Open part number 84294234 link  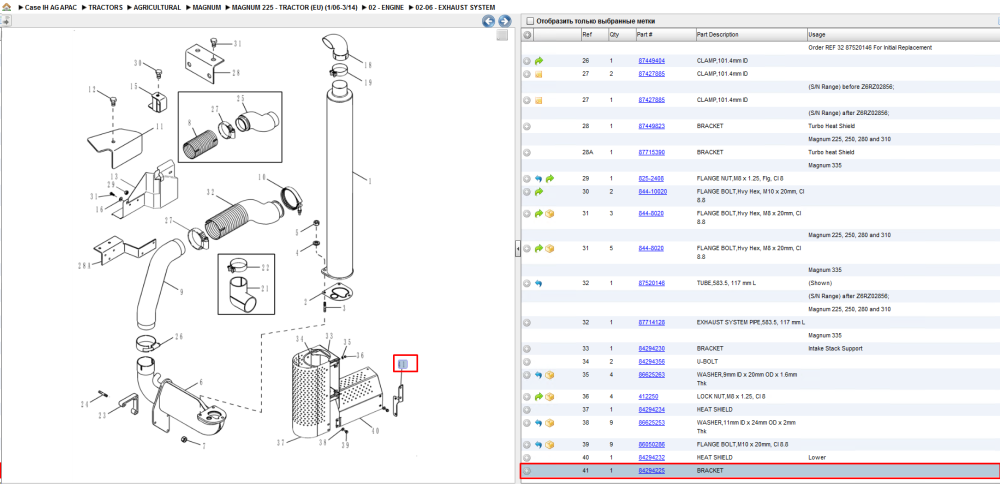point(652,409)
